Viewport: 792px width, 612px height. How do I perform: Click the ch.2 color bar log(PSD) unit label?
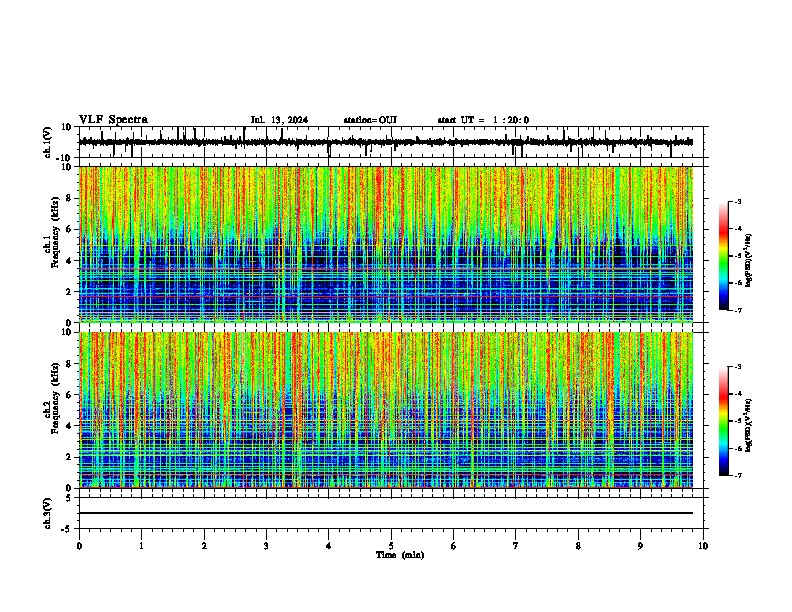(x=749, y=425)
